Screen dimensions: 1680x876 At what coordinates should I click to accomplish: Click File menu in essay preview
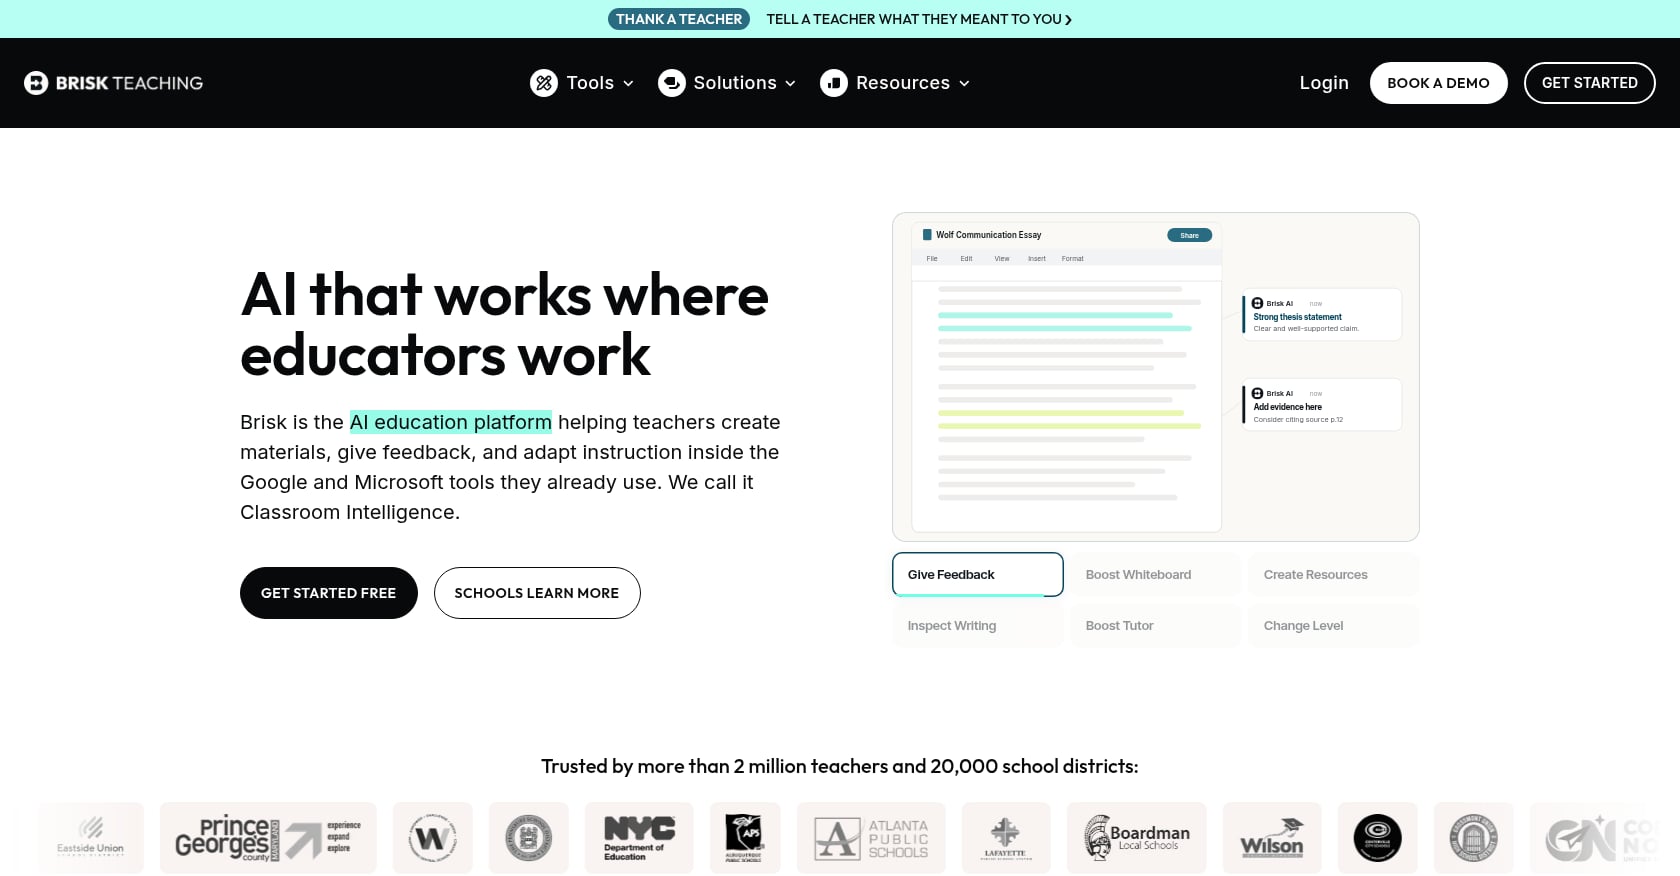pos(932,258)
